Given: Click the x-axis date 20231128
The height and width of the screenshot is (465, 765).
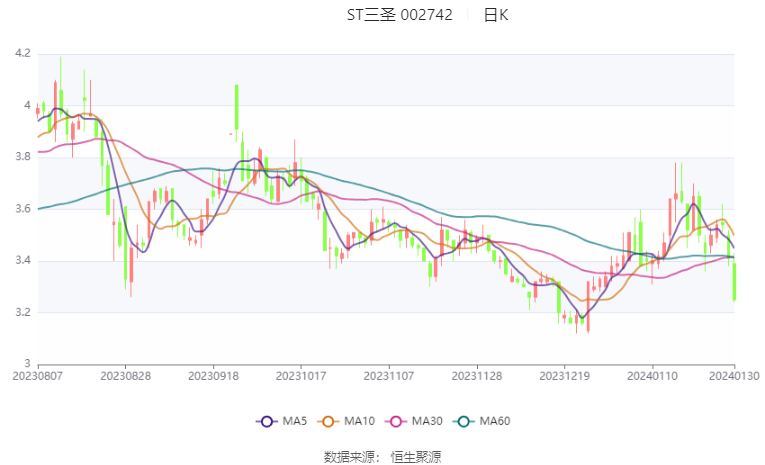Looking at the screenshot, I should pos(477,376).
